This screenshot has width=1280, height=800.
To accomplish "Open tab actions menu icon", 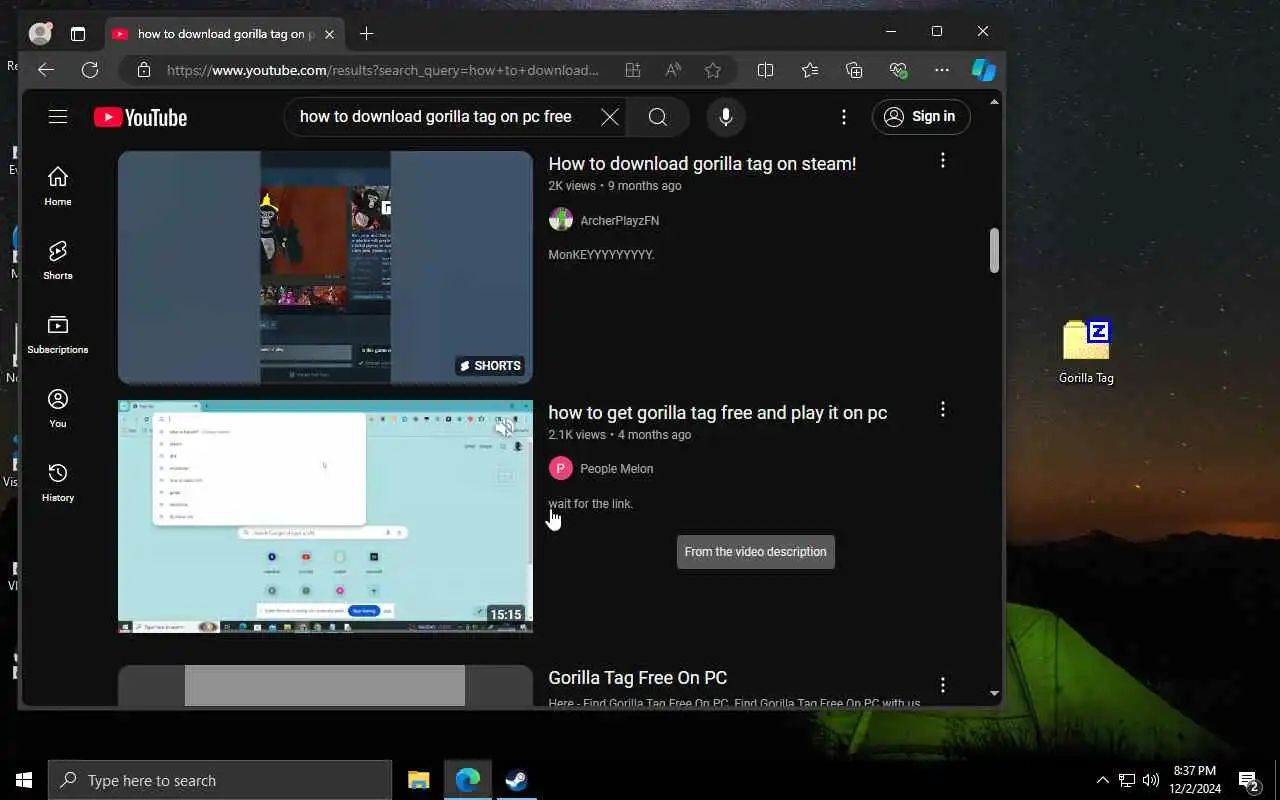I will [78, 34].
